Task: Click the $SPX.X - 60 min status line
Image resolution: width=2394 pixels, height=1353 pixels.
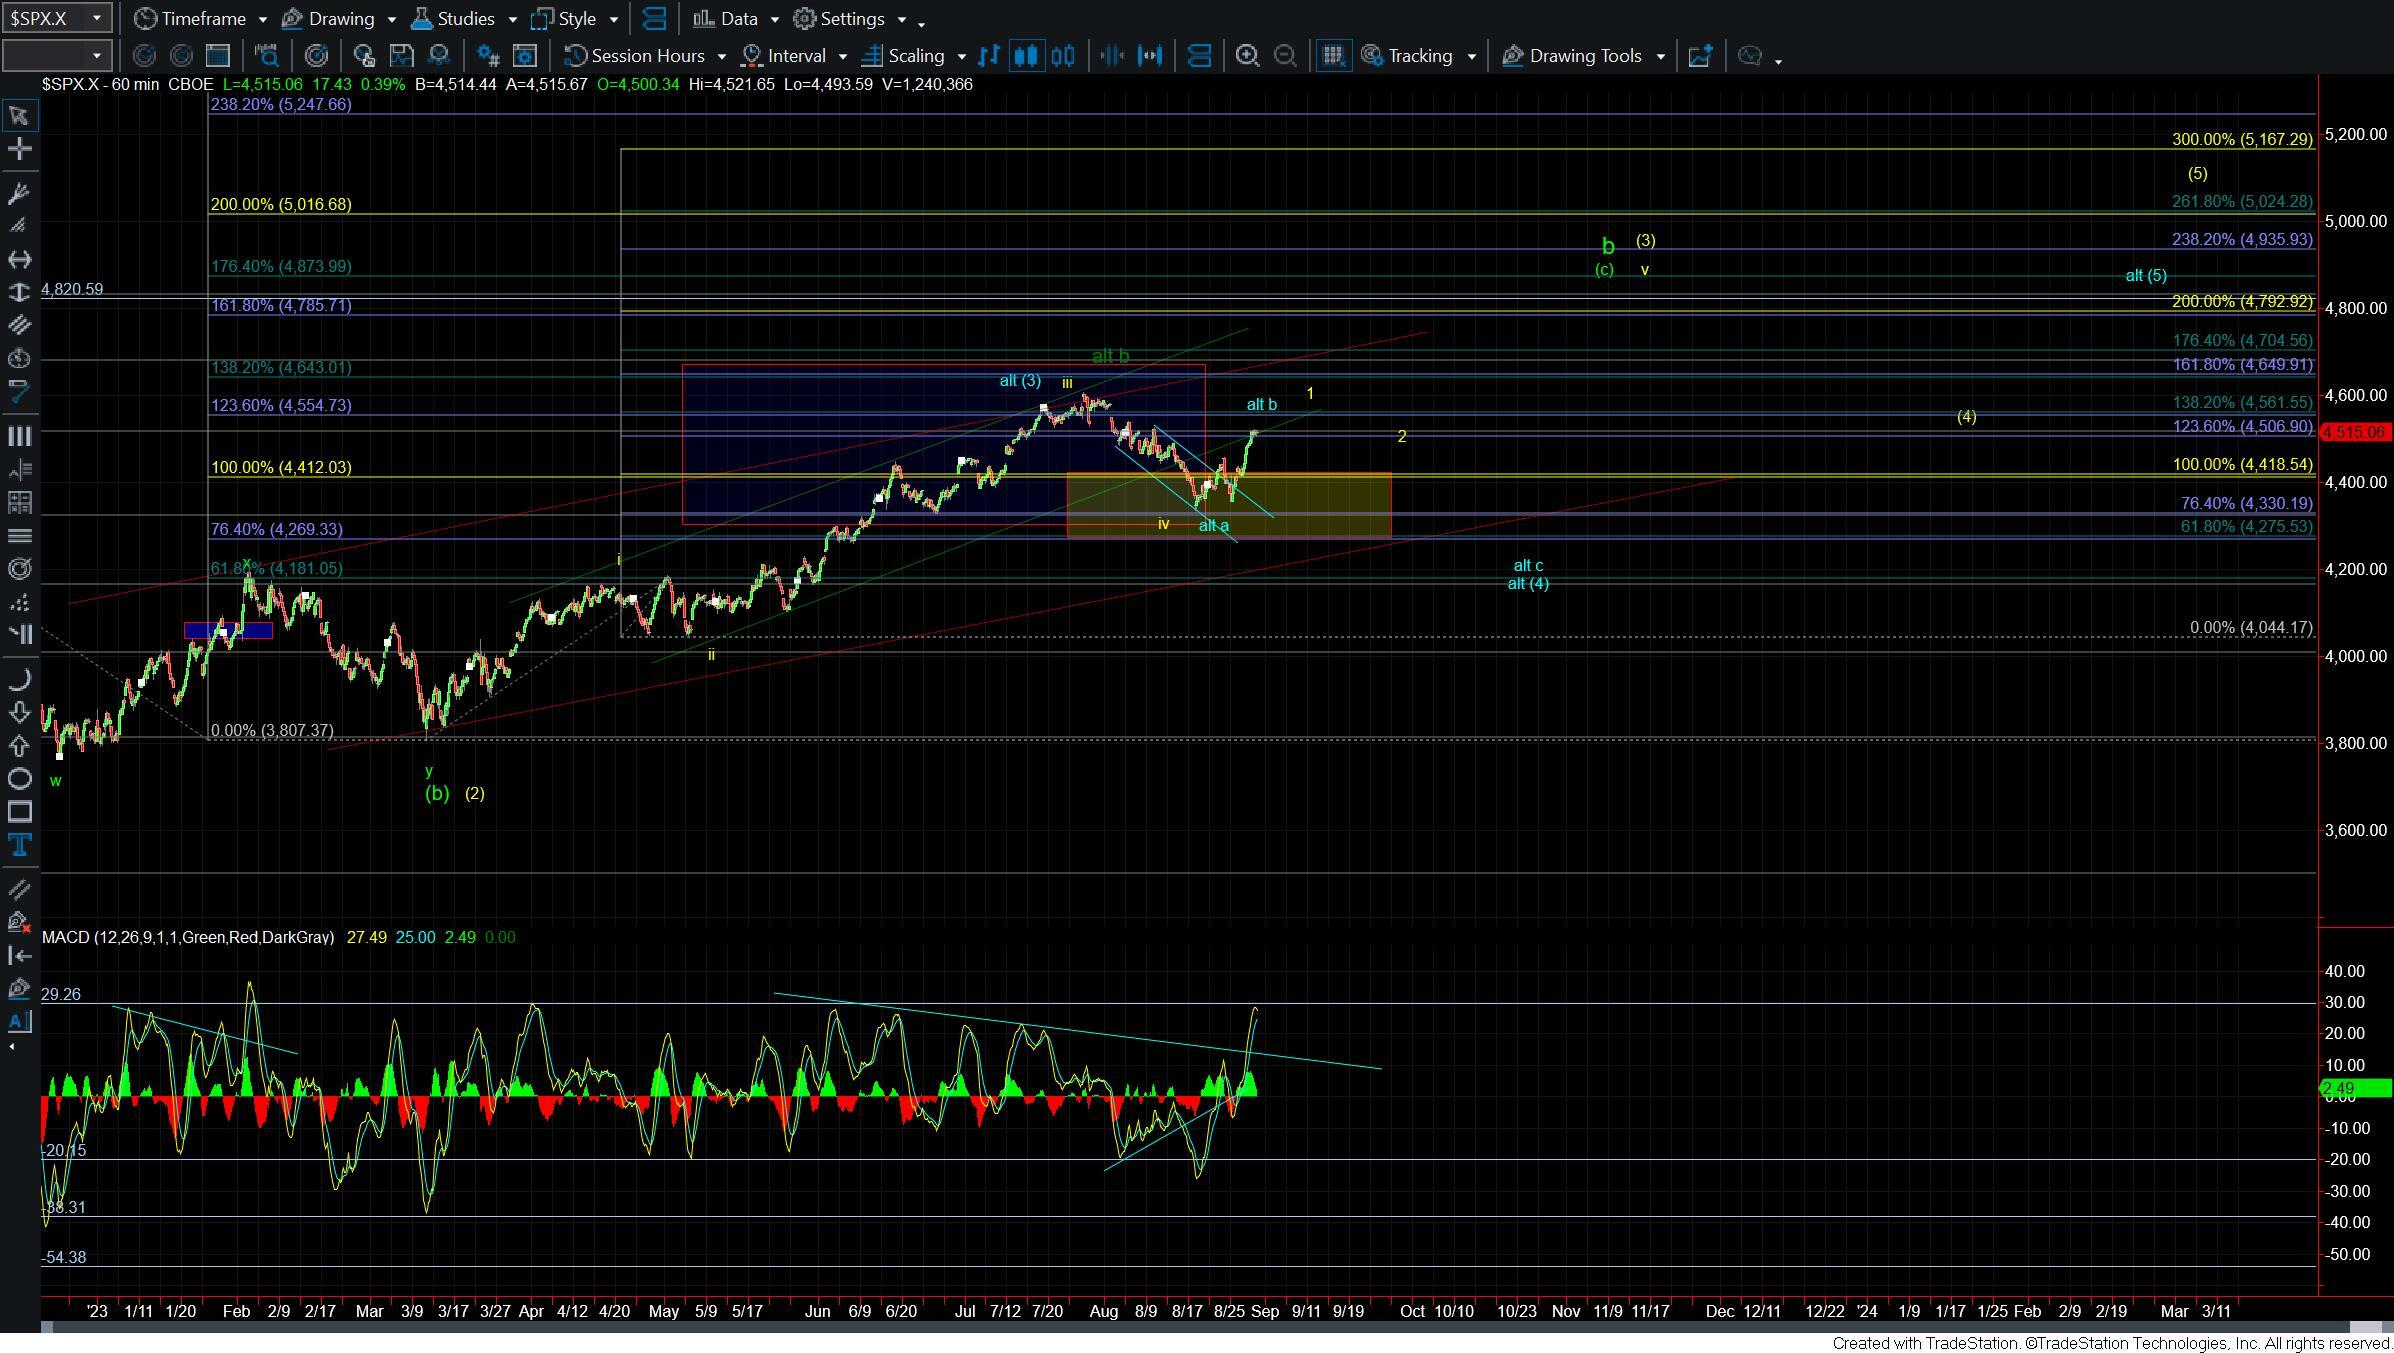Action: pos(507,85)
